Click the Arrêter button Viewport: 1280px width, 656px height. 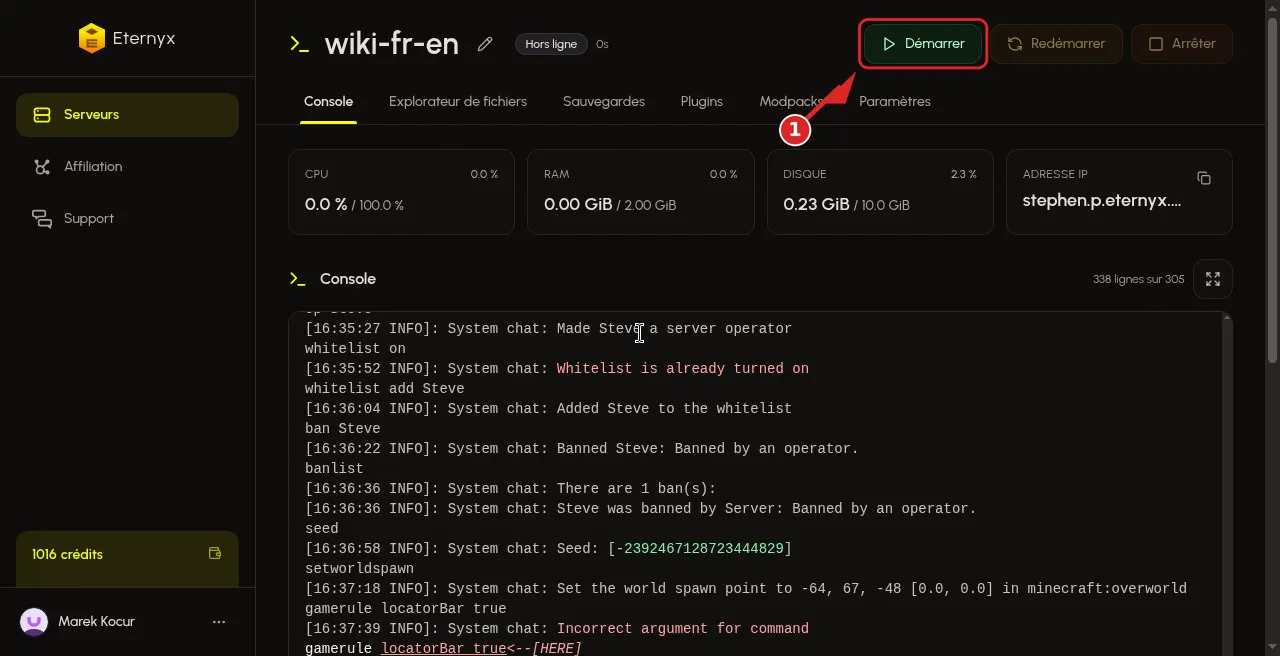point(1182,44)
